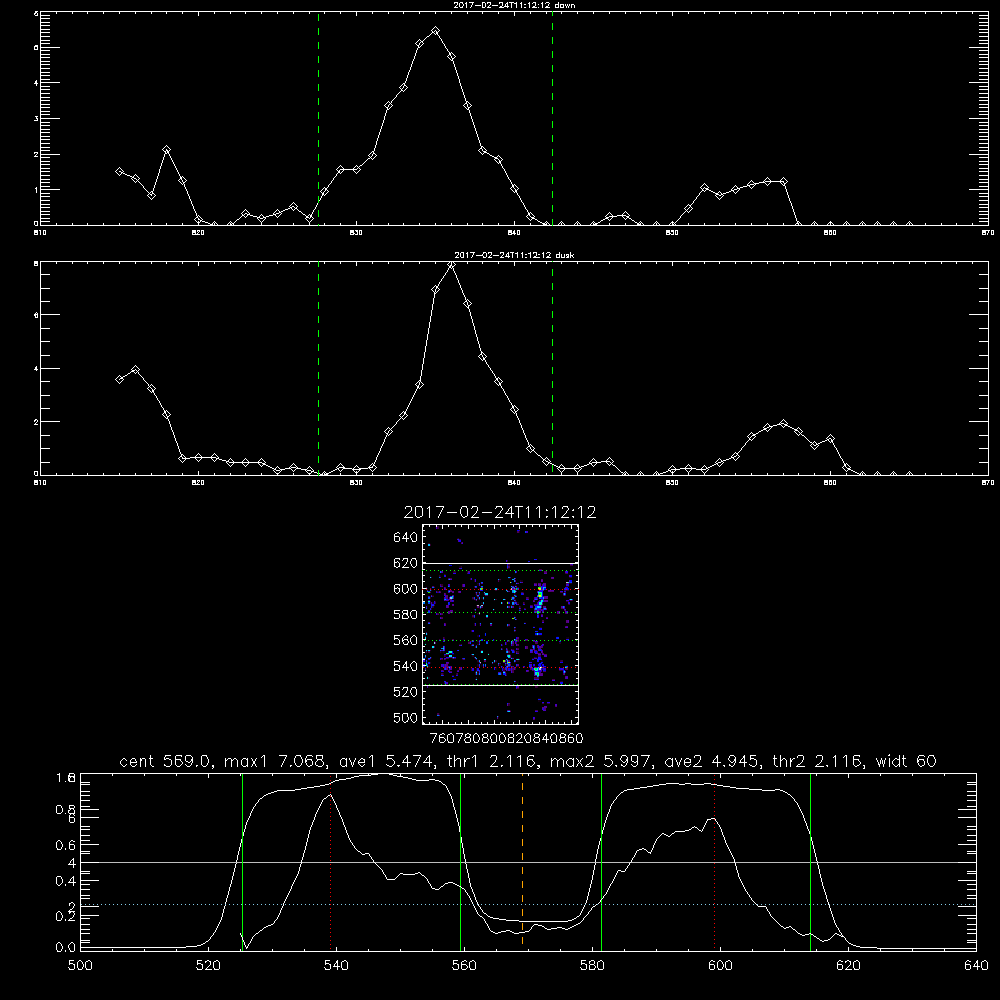Click solid white line near 525 in color image

coord(500,686)
